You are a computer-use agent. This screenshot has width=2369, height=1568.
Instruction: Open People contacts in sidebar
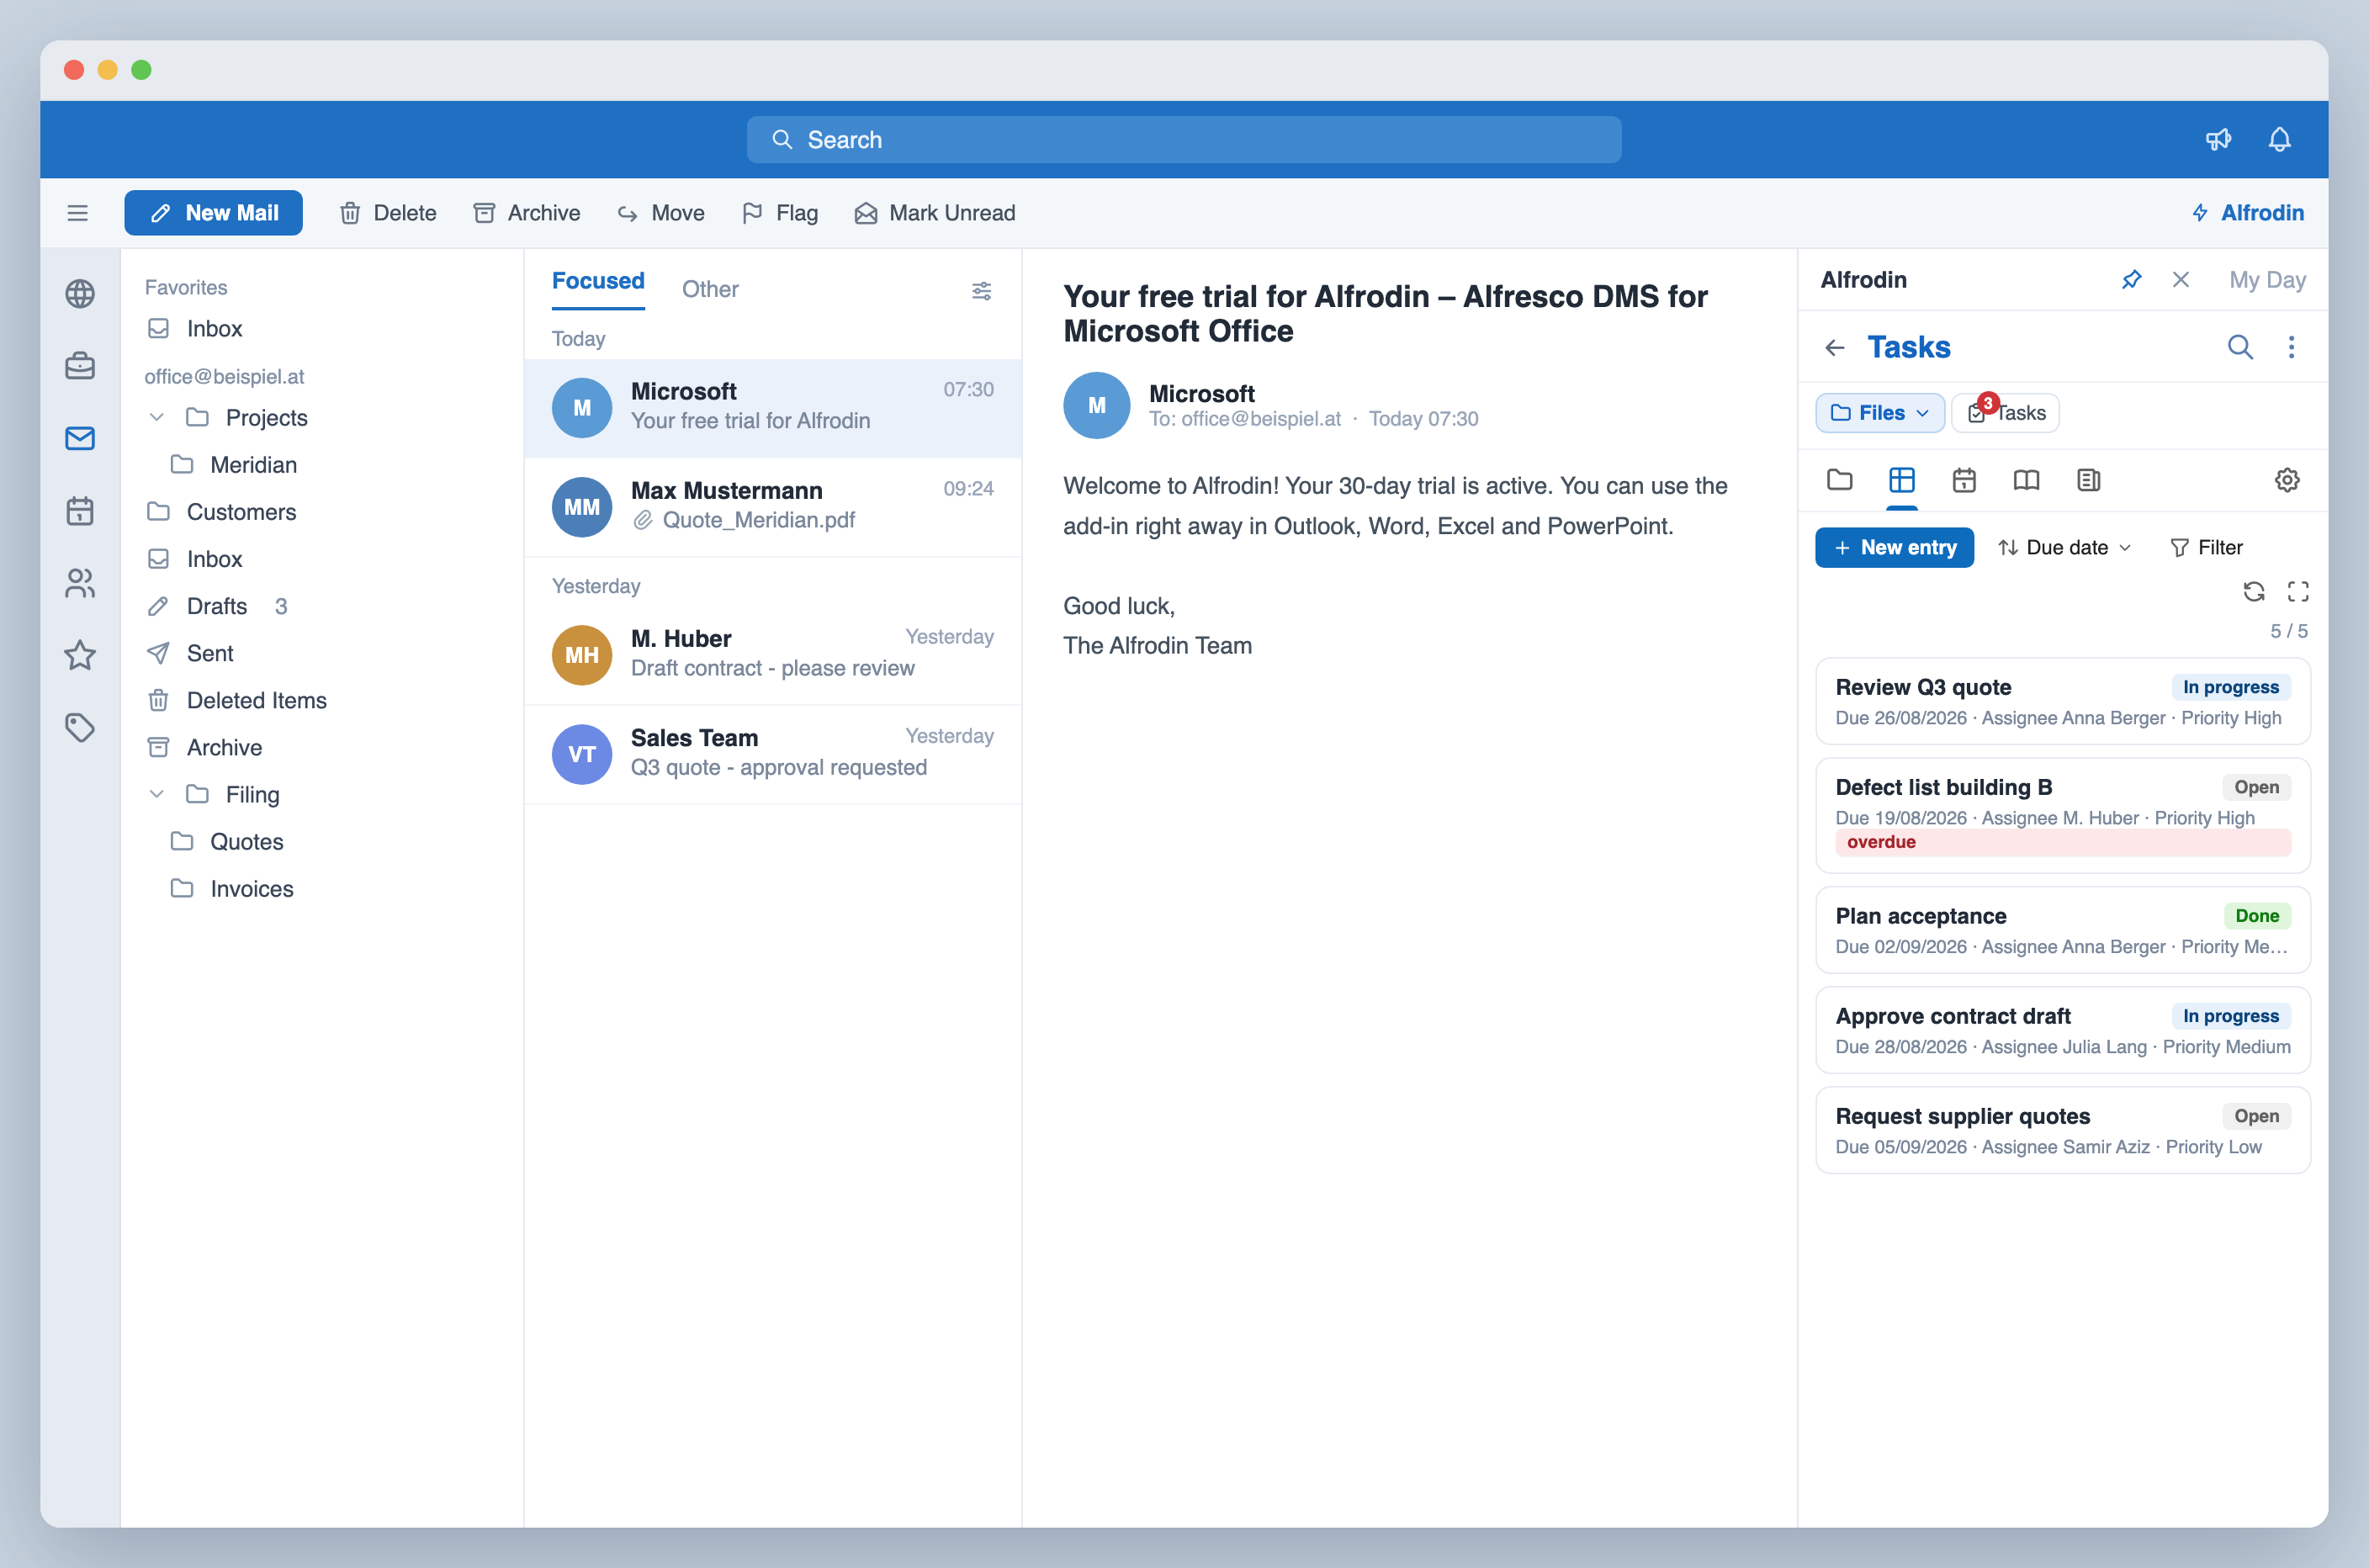click(x=80, y=583)
